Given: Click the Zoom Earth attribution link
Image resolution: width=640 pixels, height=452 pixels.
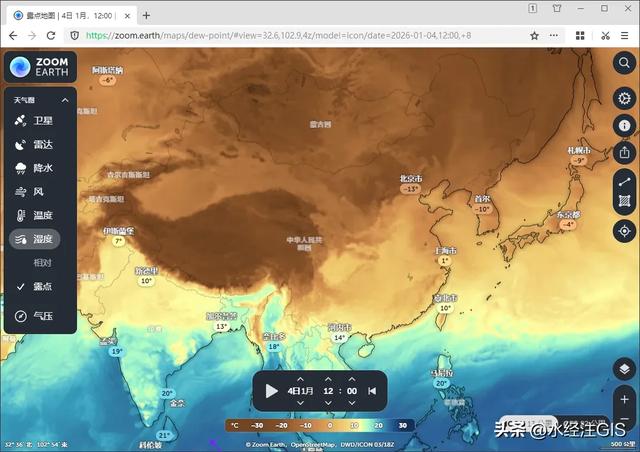Looking at the screenshot, I should coord(267,444).
